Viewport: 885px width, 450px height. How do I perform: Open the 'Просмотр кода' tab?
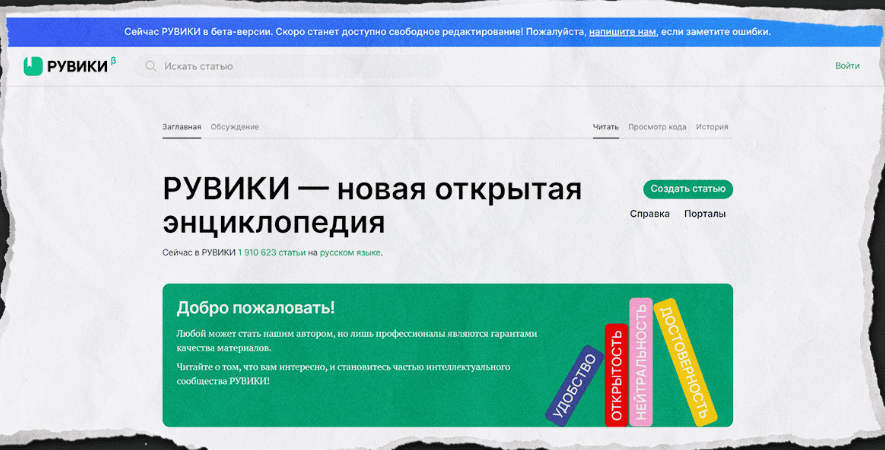click(657, 127)
